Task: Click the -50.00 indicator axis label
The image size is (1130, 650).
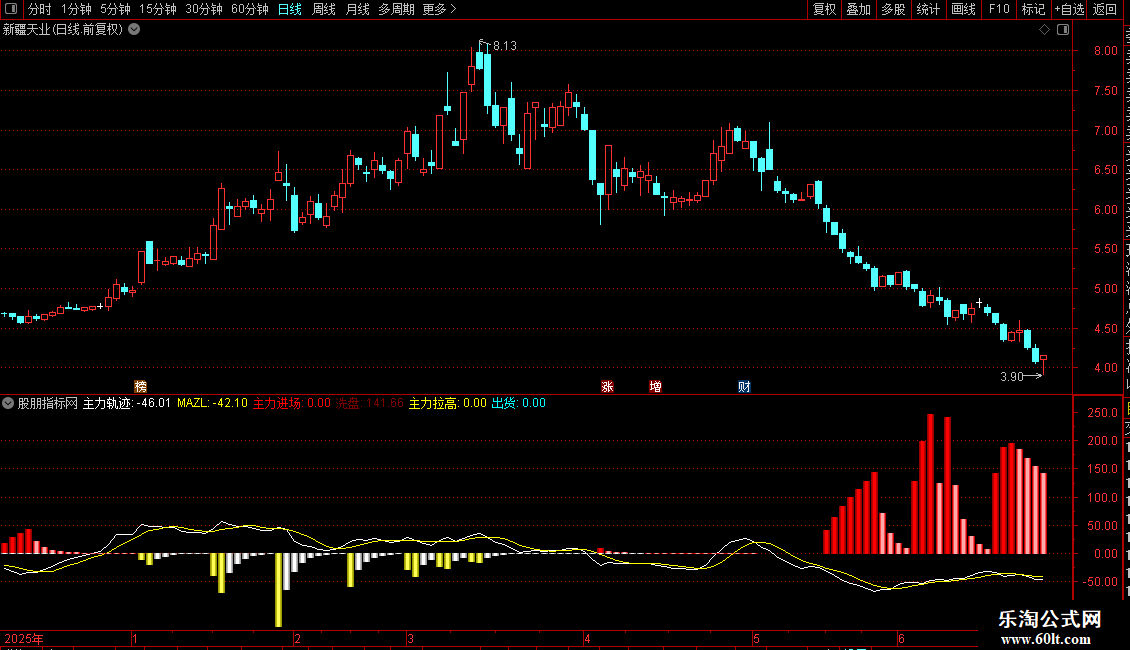Action: [x=1101, y=582]
